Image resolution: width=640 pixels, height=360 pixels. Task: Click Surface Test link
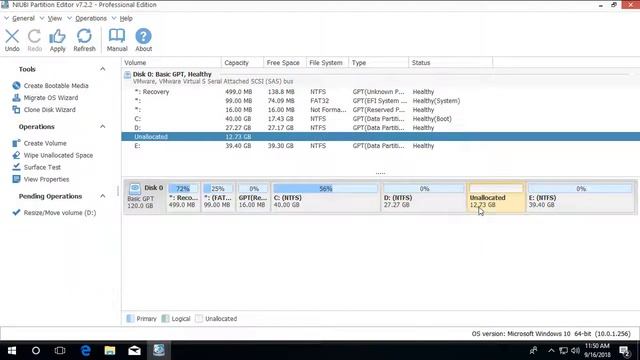42,167
